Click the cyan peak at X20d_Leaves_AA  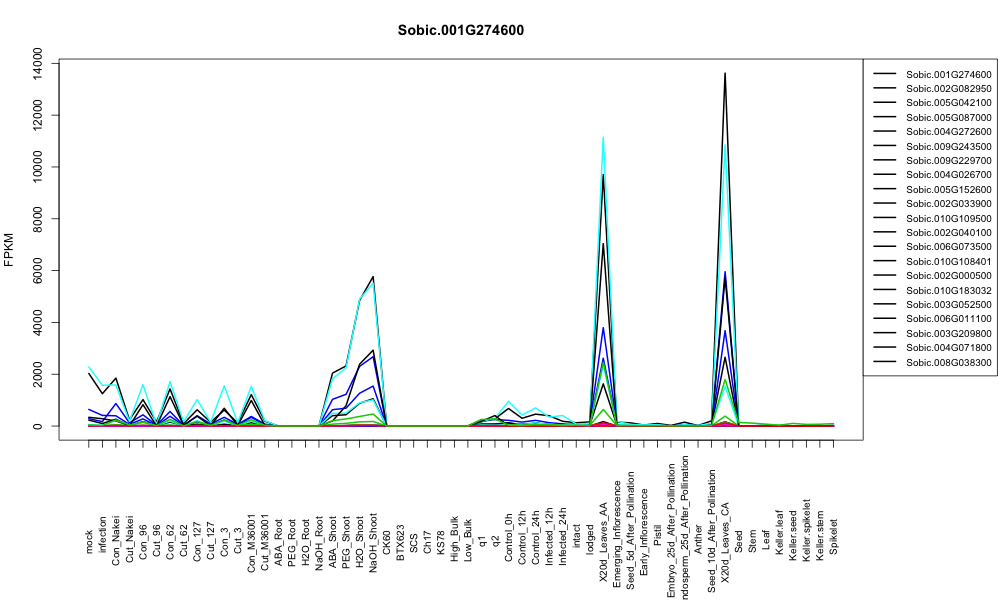[603, 138]
